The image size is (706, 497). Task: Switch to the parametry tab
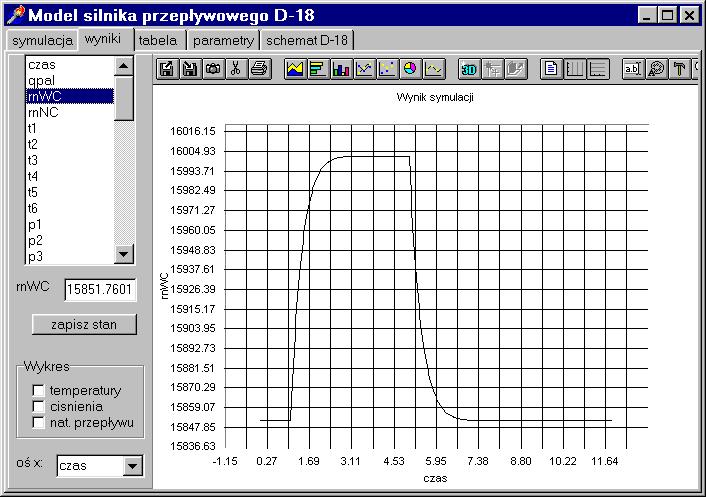pyautogui.click(x=223, y=41)
